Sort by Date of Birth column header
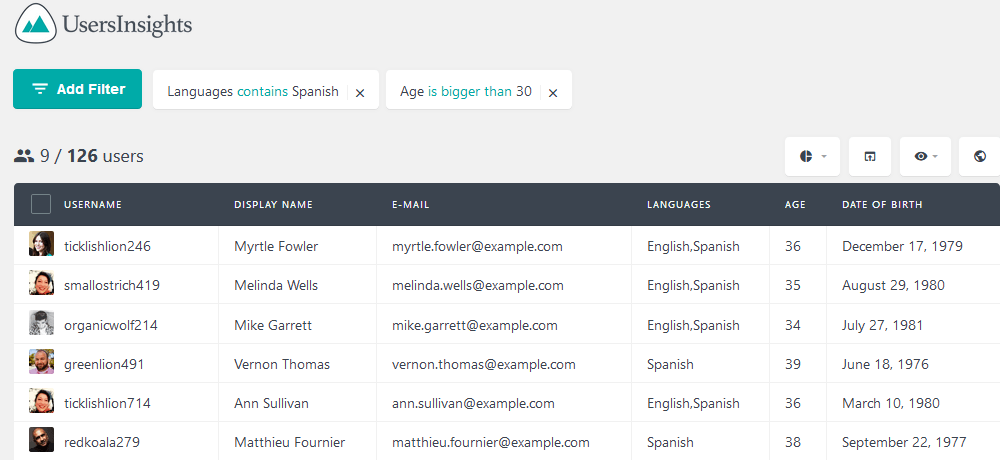1000x460 pixels. point(882,205)
